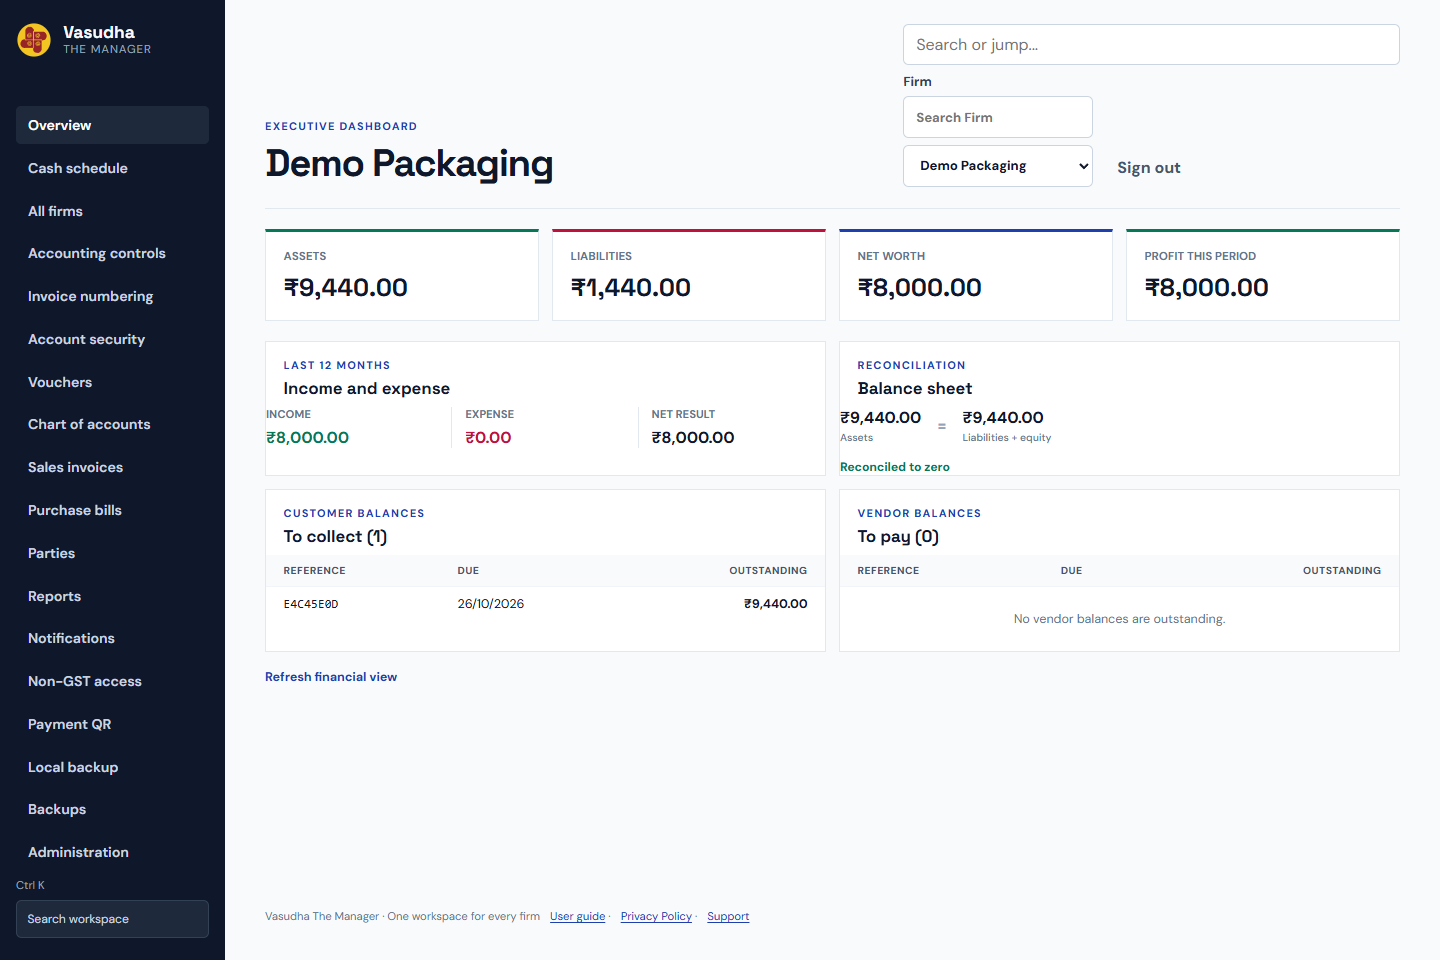Open Sales invoices

pos(112,467)
